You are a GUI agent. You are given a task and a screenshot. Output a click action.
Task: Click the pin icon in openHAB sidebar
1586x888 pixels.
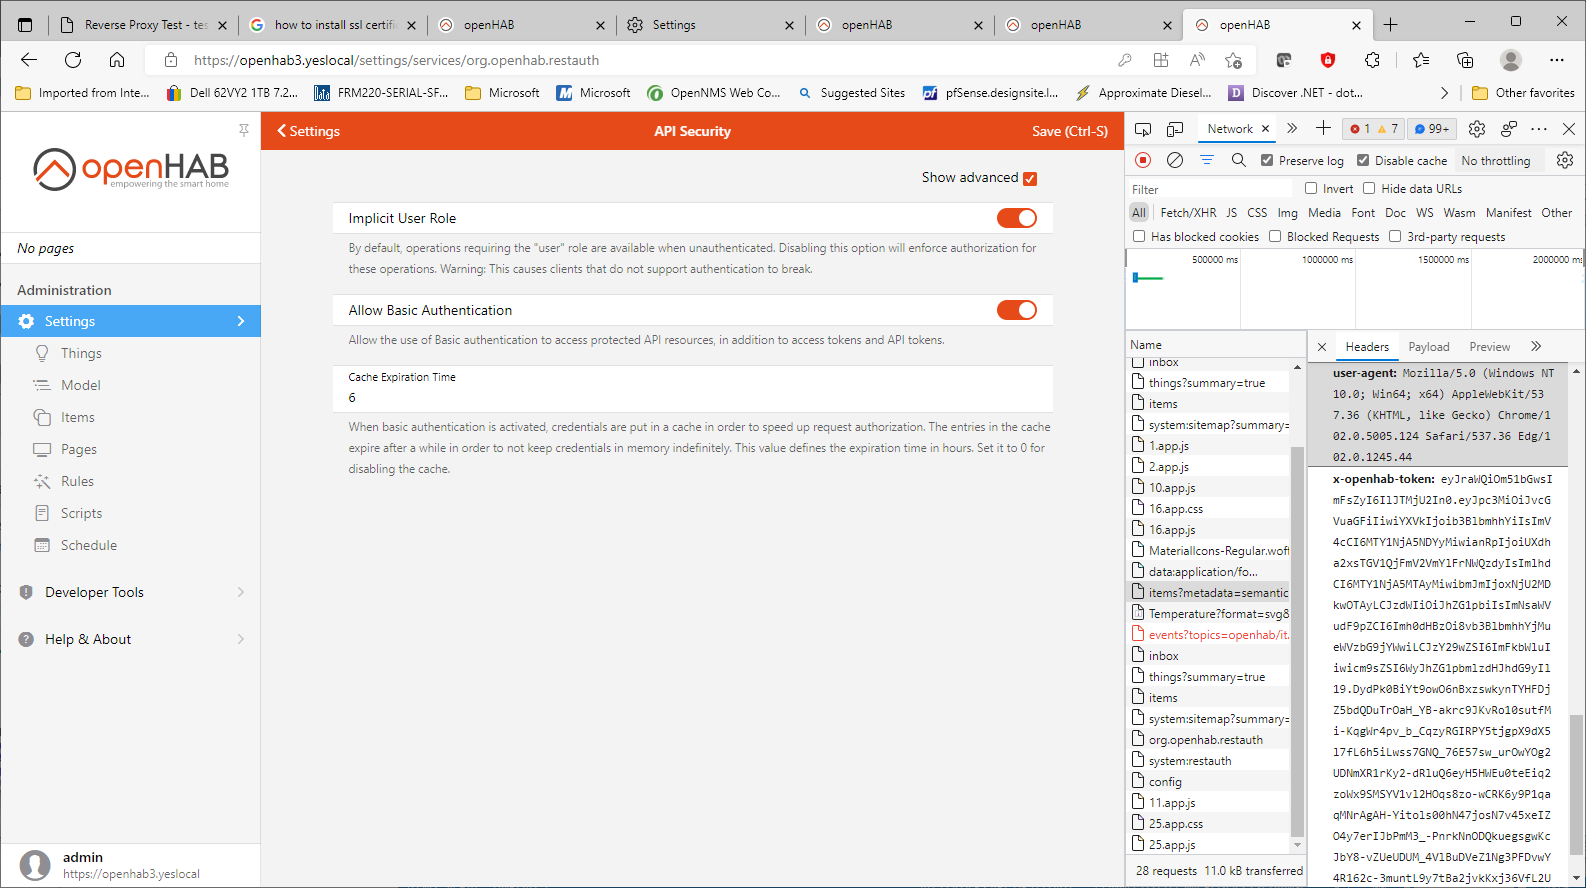pos(243,130)
